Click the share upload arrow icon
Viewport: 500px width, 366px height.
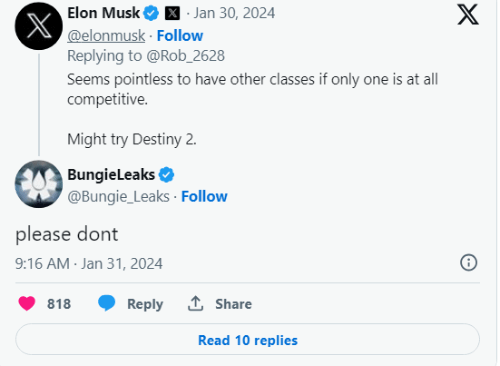(x=196, y=303)
